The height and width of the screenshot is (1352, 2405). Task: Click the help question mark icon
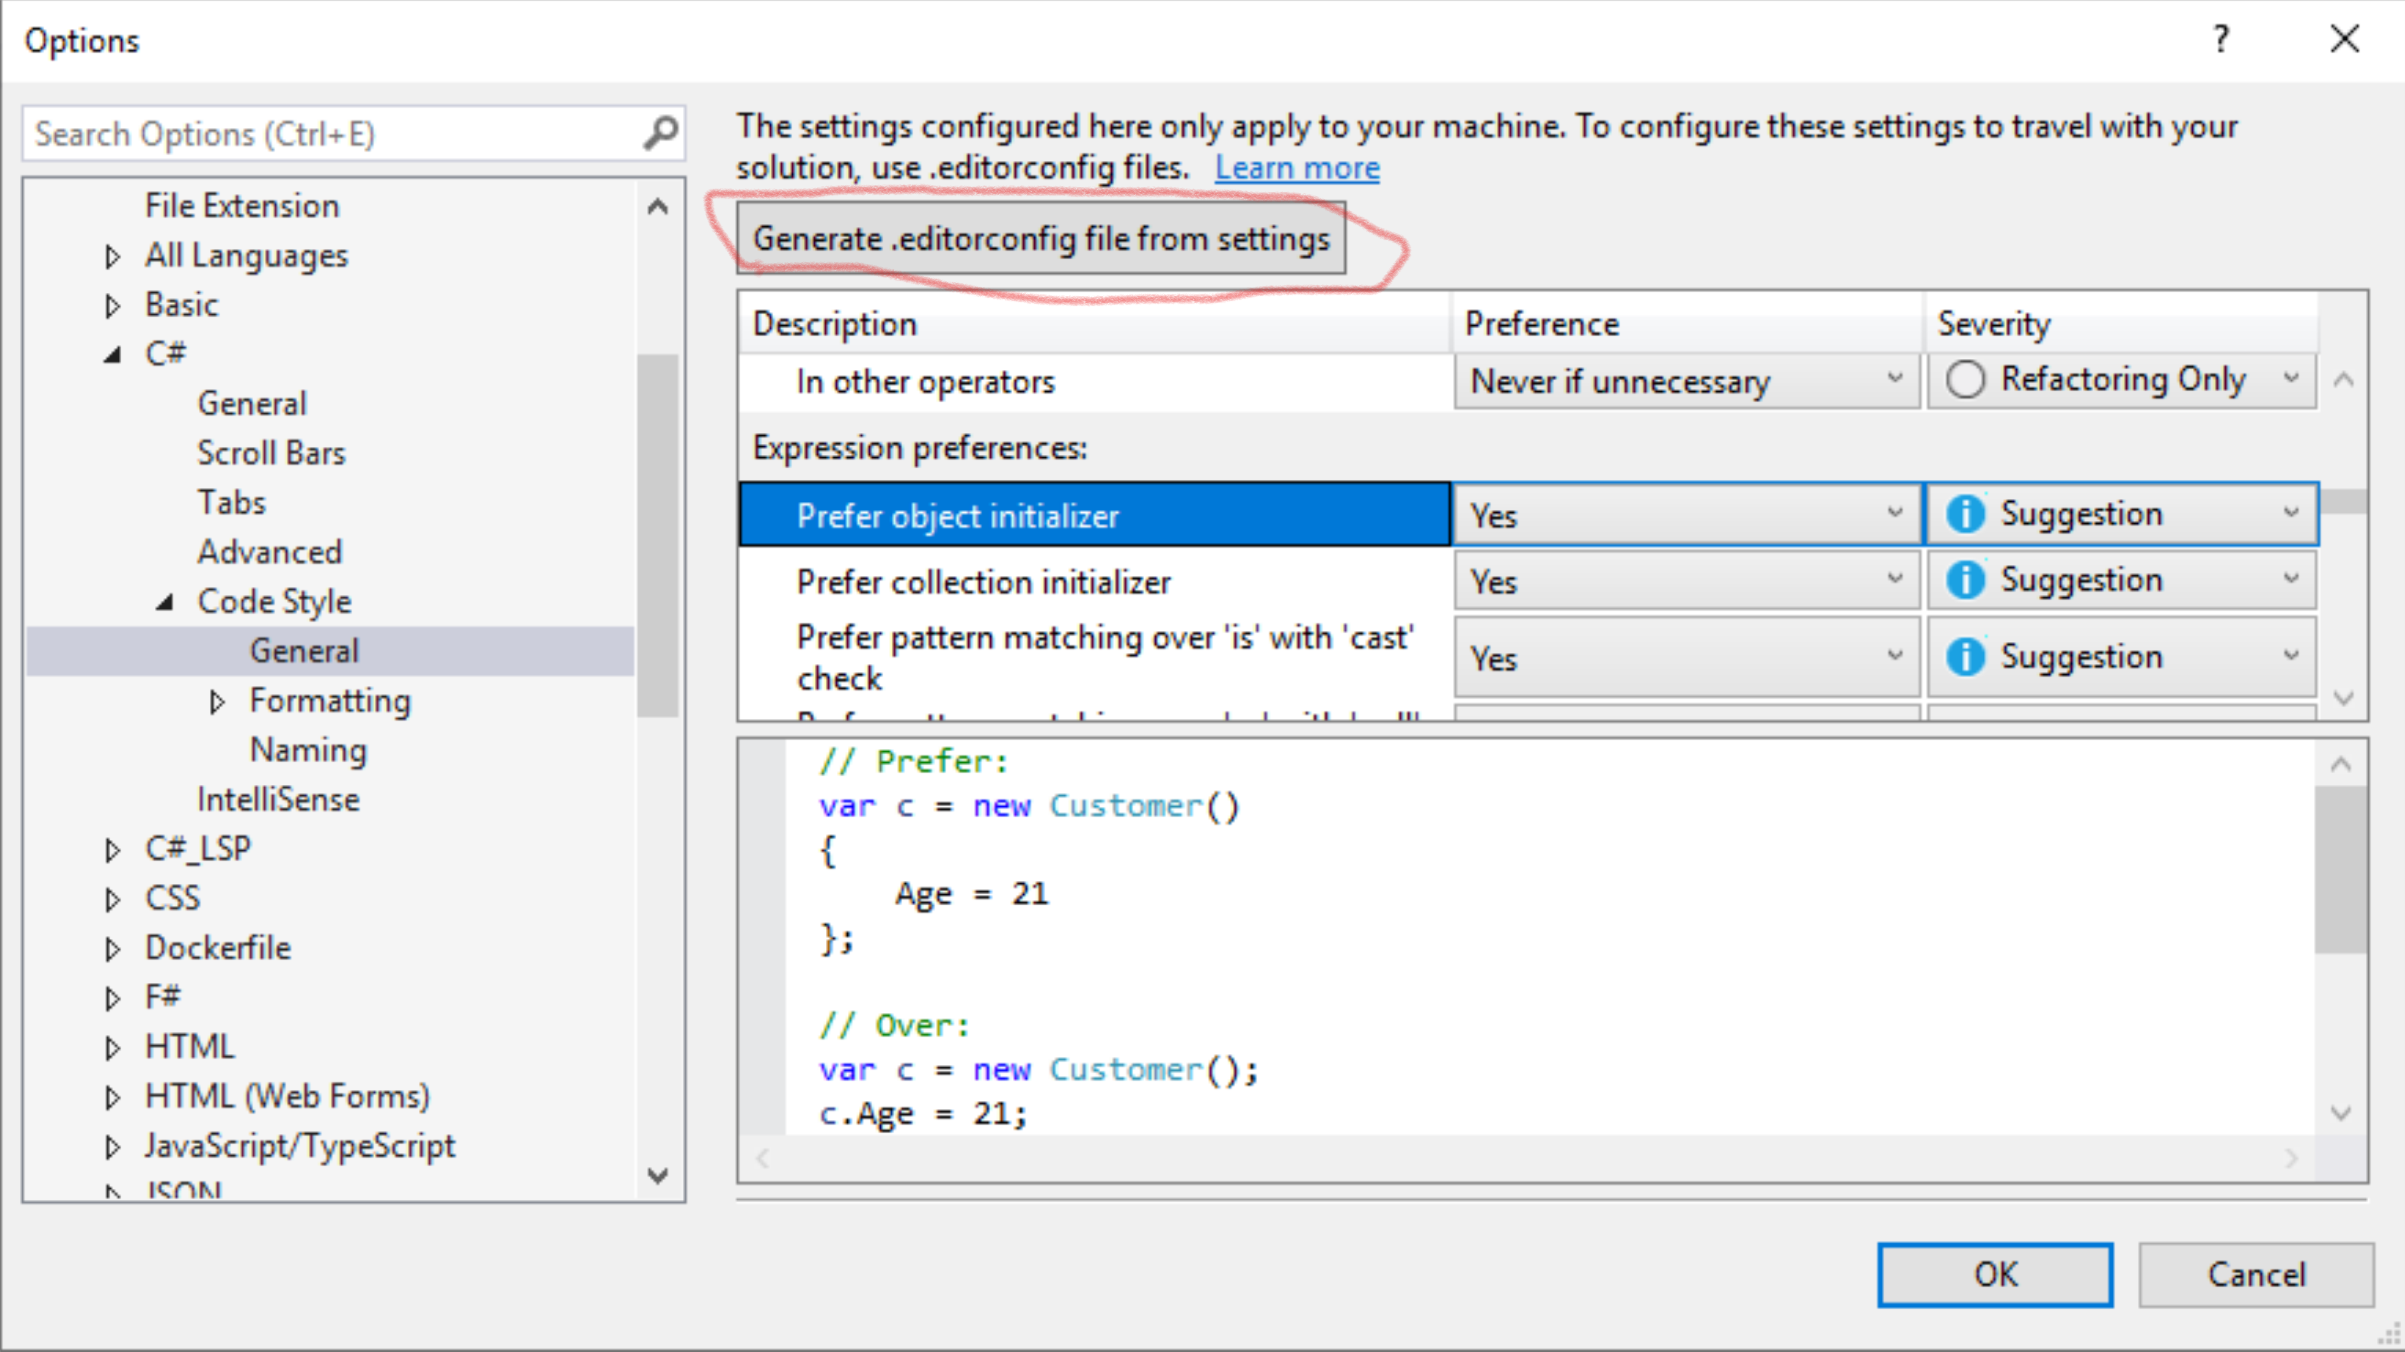click(x=2220, y=40)
